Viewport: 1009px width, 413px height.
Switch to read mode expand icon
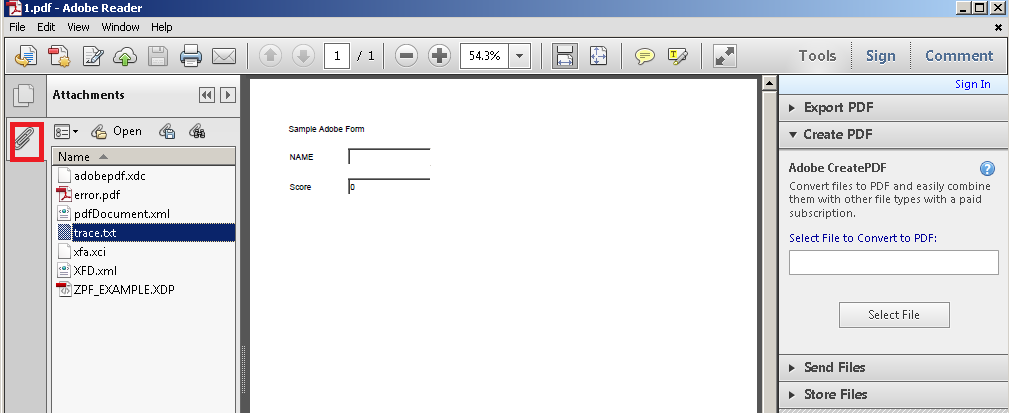(725, 56)
